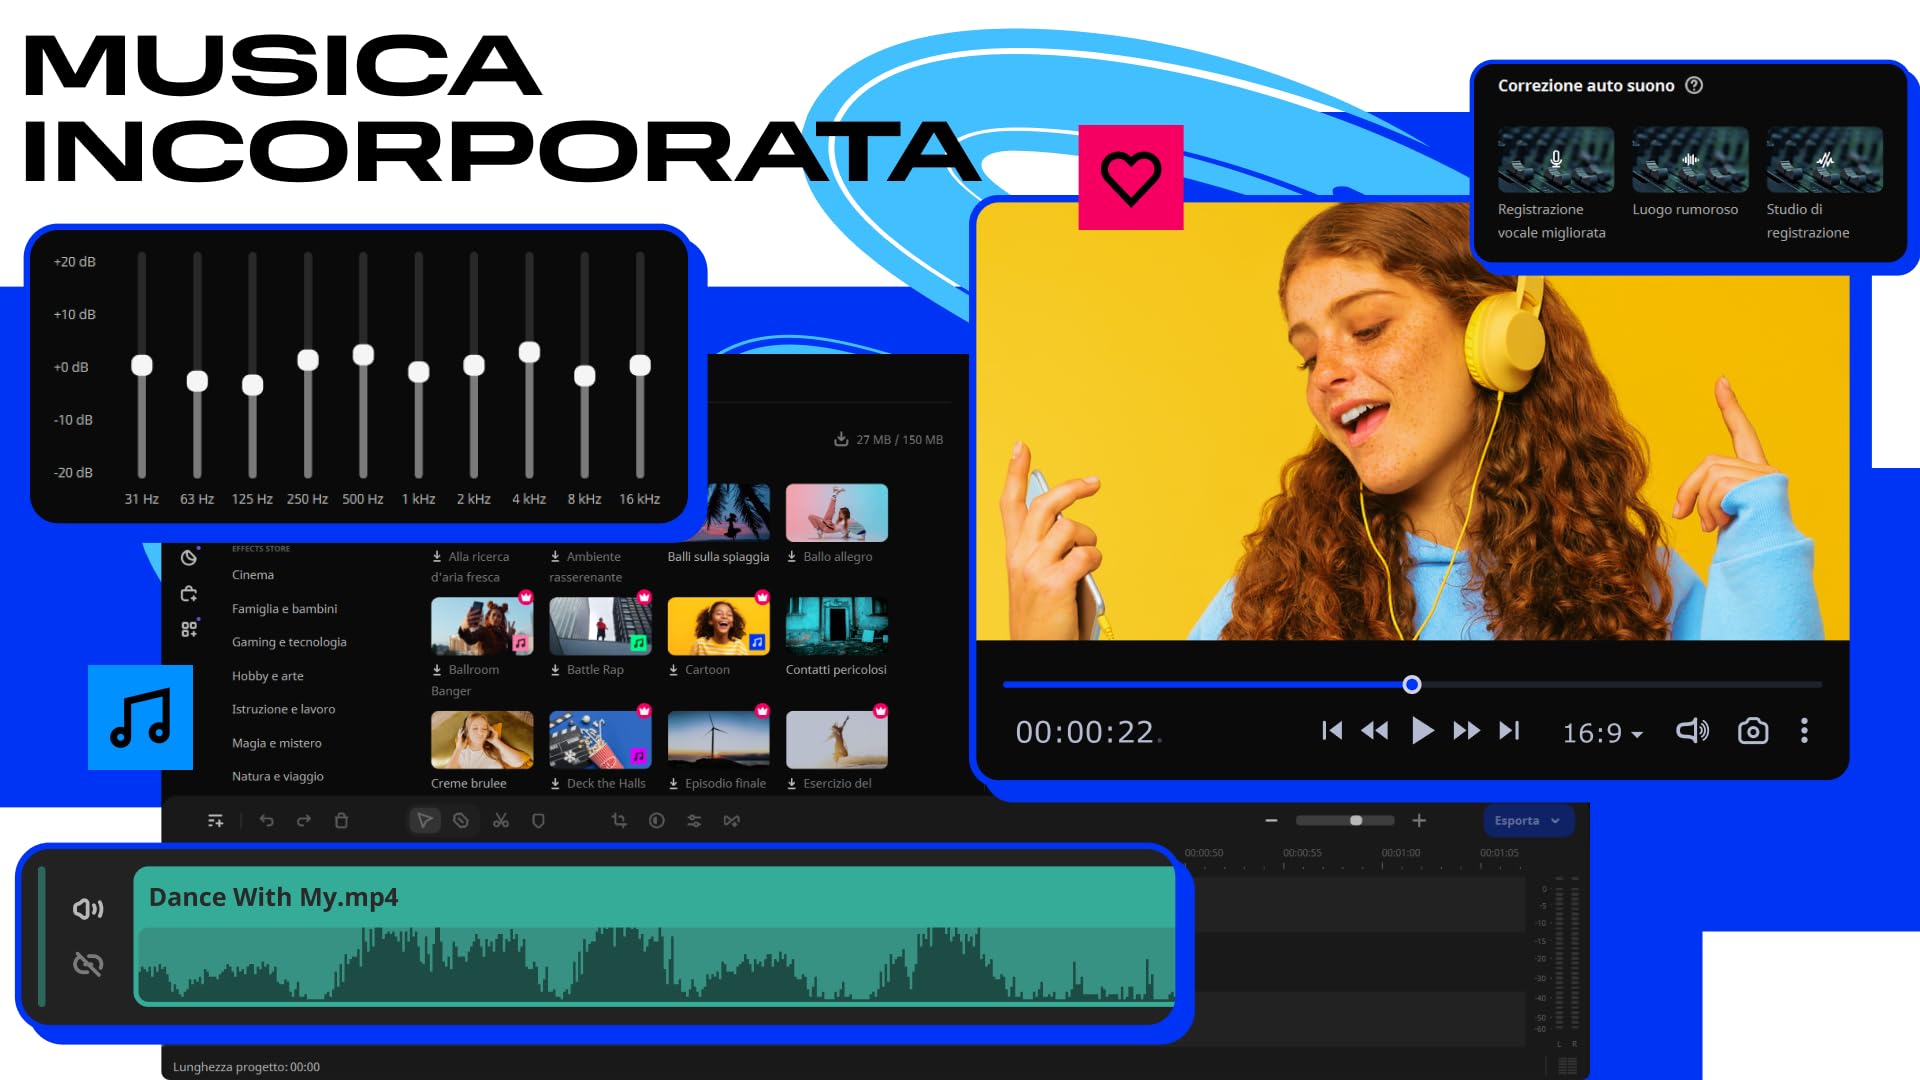Click the fast forward button in the player
This screenshot has width=1920, height=1080.
[x=1467, y=731]
